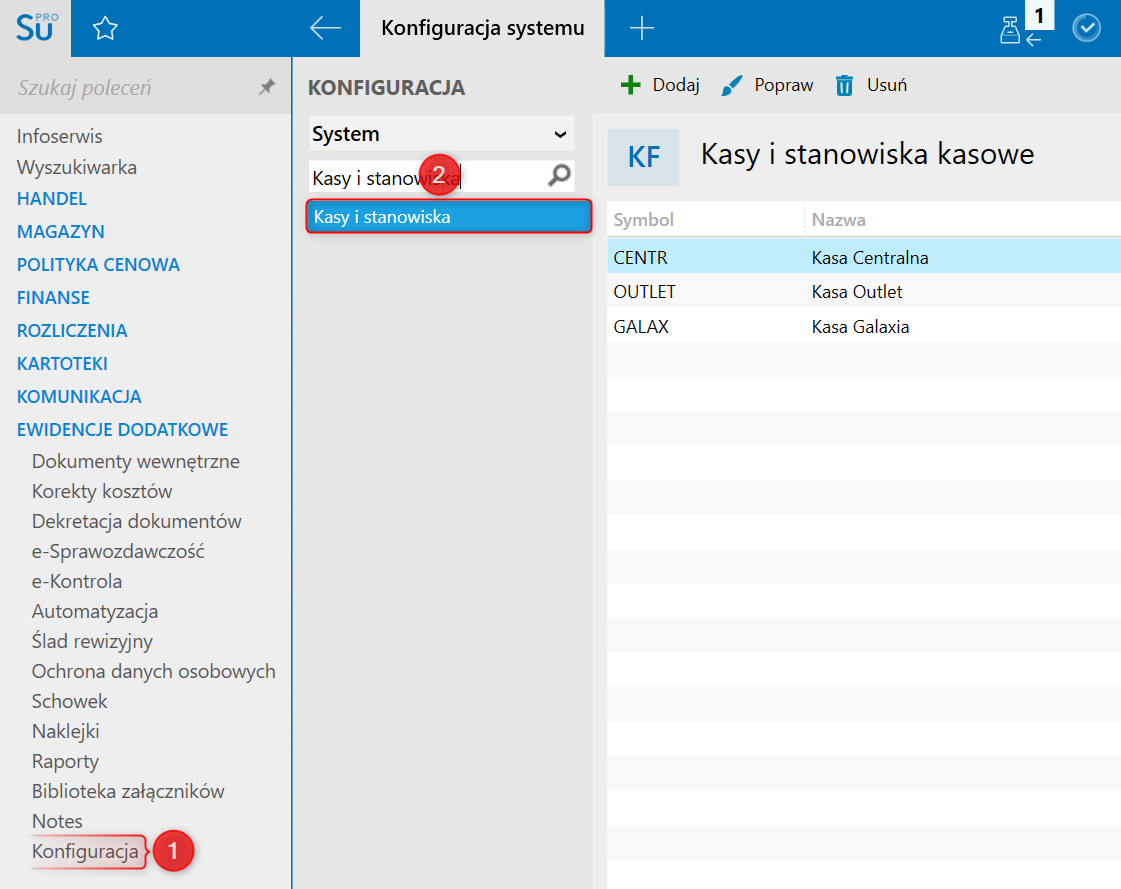The height and width of the screenshot is (889, 1121).
Task: Click the Popraw button label
Action: [784, 85]
